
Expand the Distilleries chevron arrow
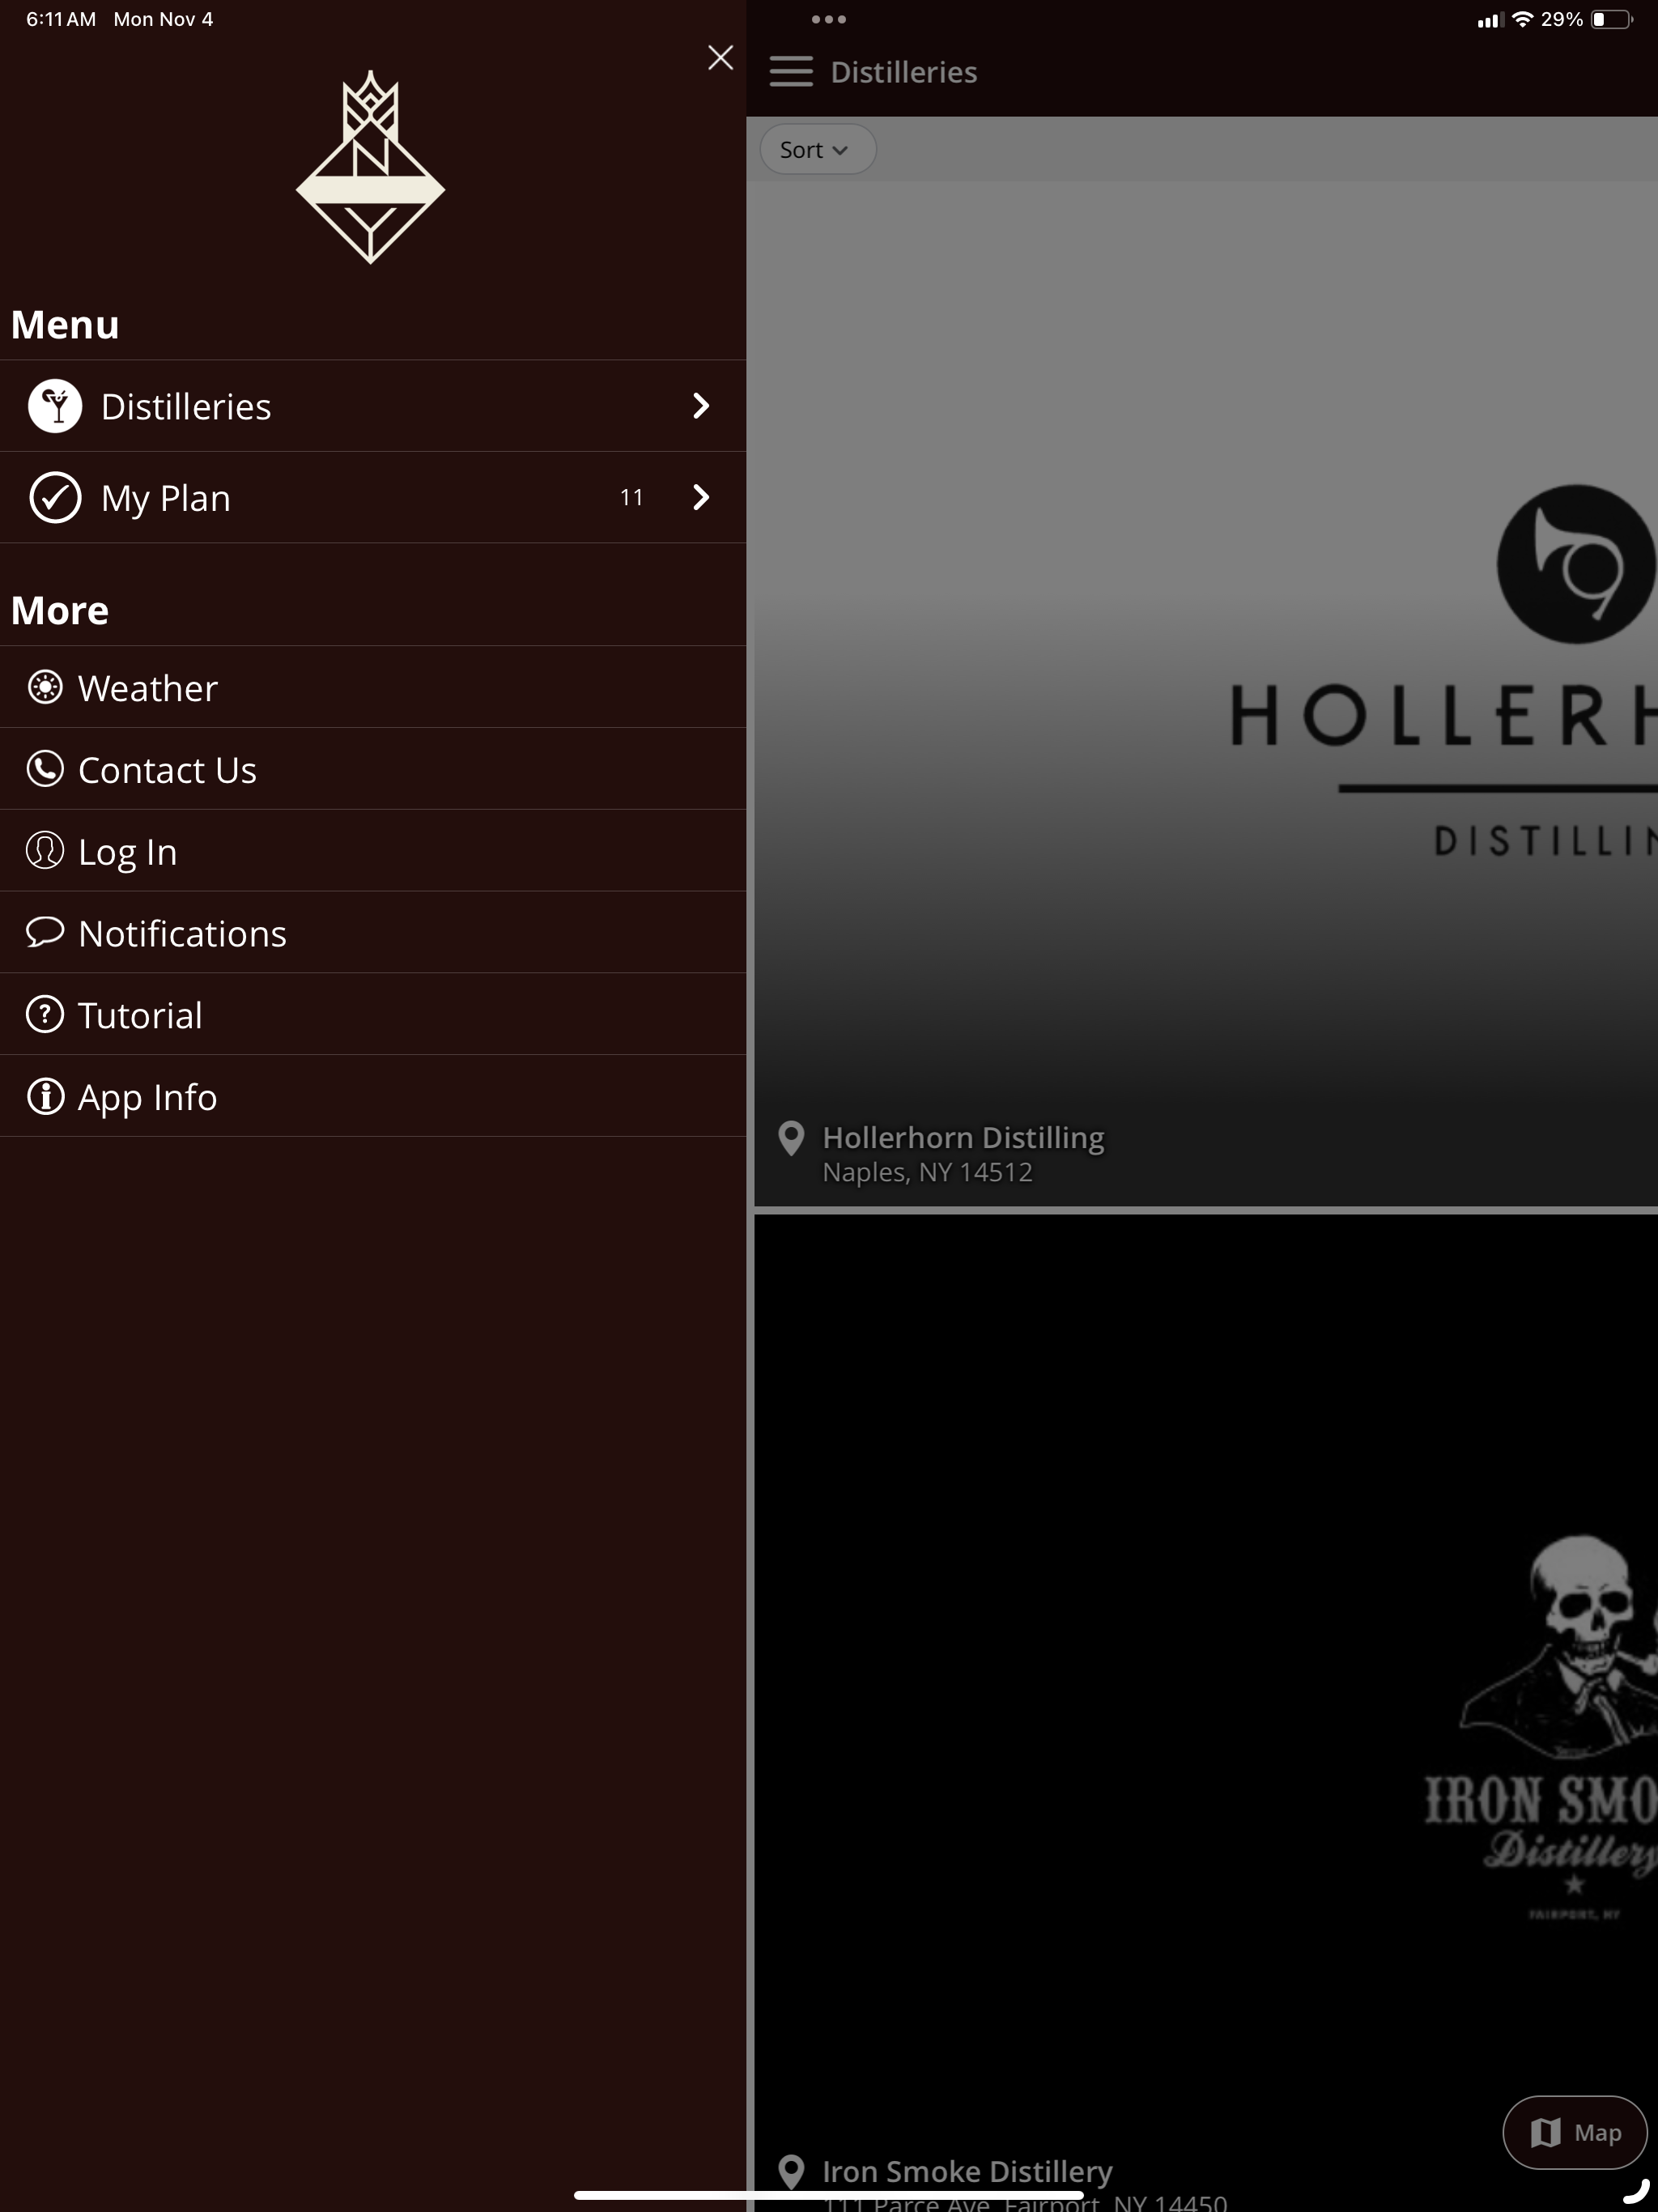pyautogui.click(x=701, y=405)
